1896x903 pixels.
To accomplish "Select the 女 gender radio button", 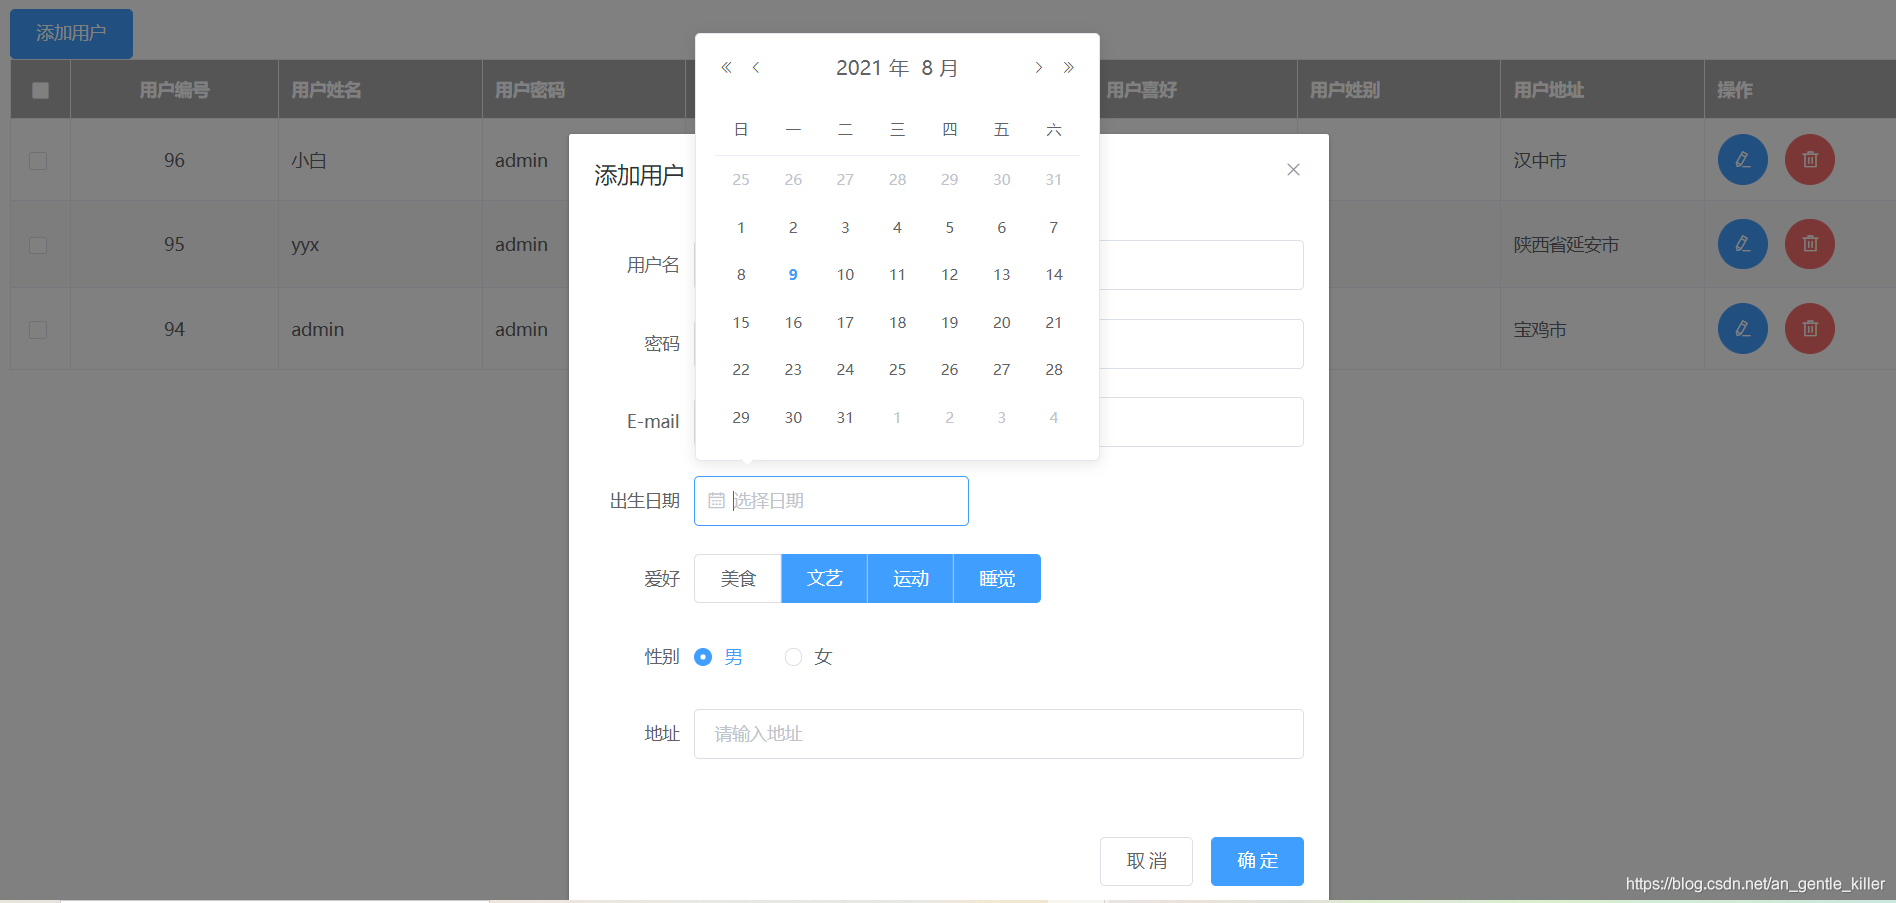I will [x=793, y=657].
